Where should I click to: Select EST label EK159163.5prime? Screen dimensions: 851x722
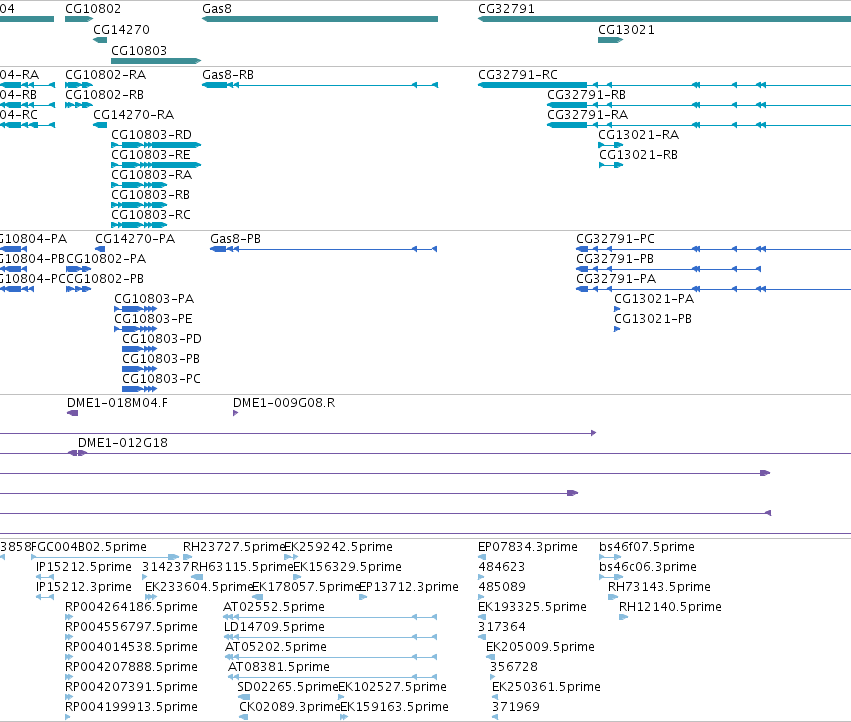coord(395,707)
